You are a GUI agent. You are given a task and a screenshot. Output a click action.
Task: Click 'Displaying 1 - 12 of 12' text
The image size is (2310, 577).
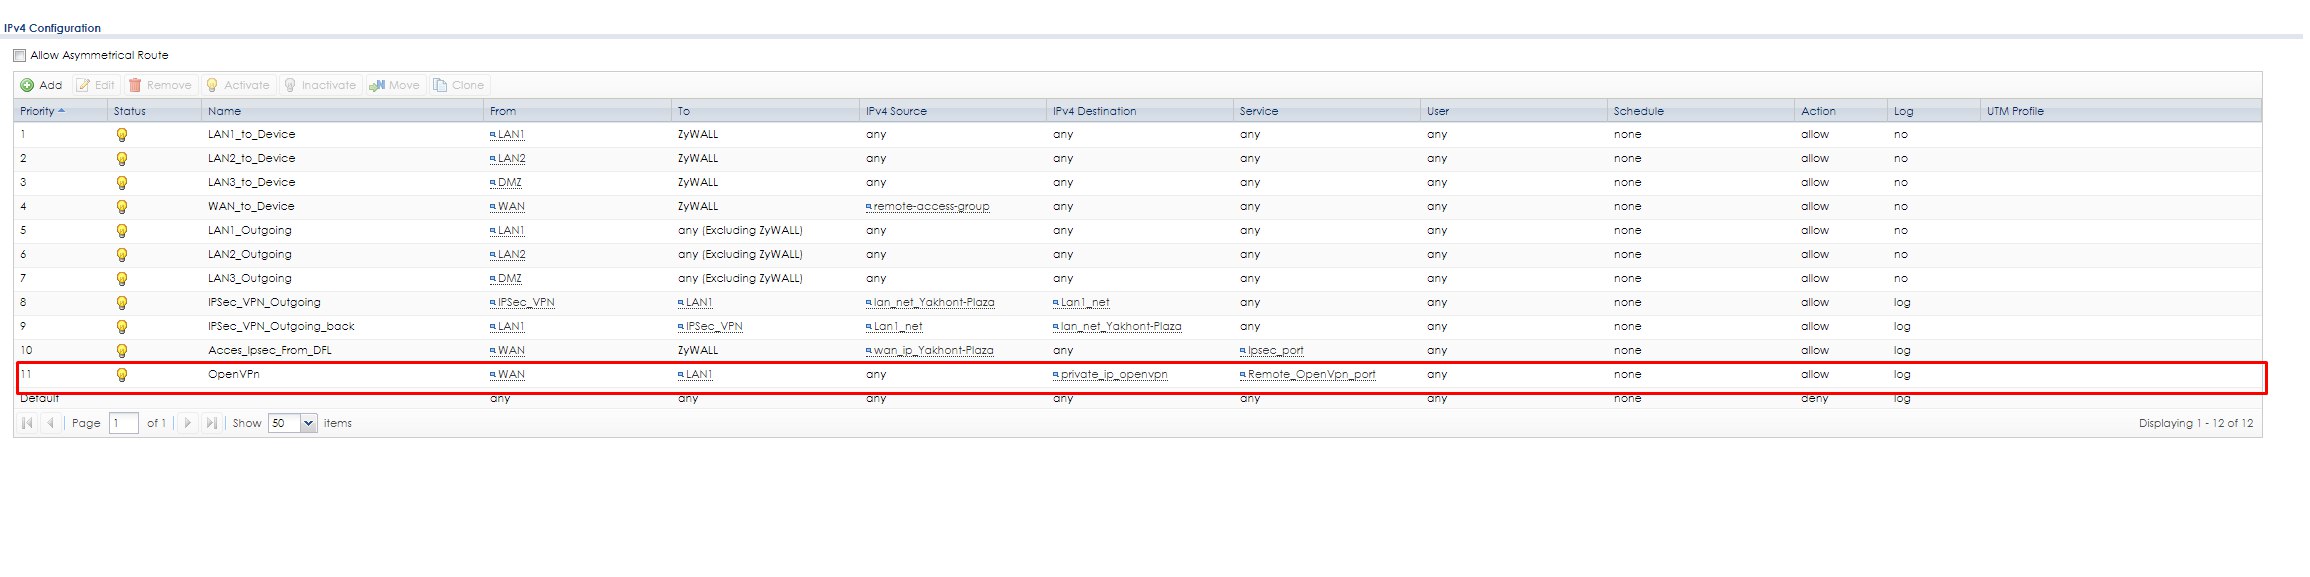[2196, 423]
